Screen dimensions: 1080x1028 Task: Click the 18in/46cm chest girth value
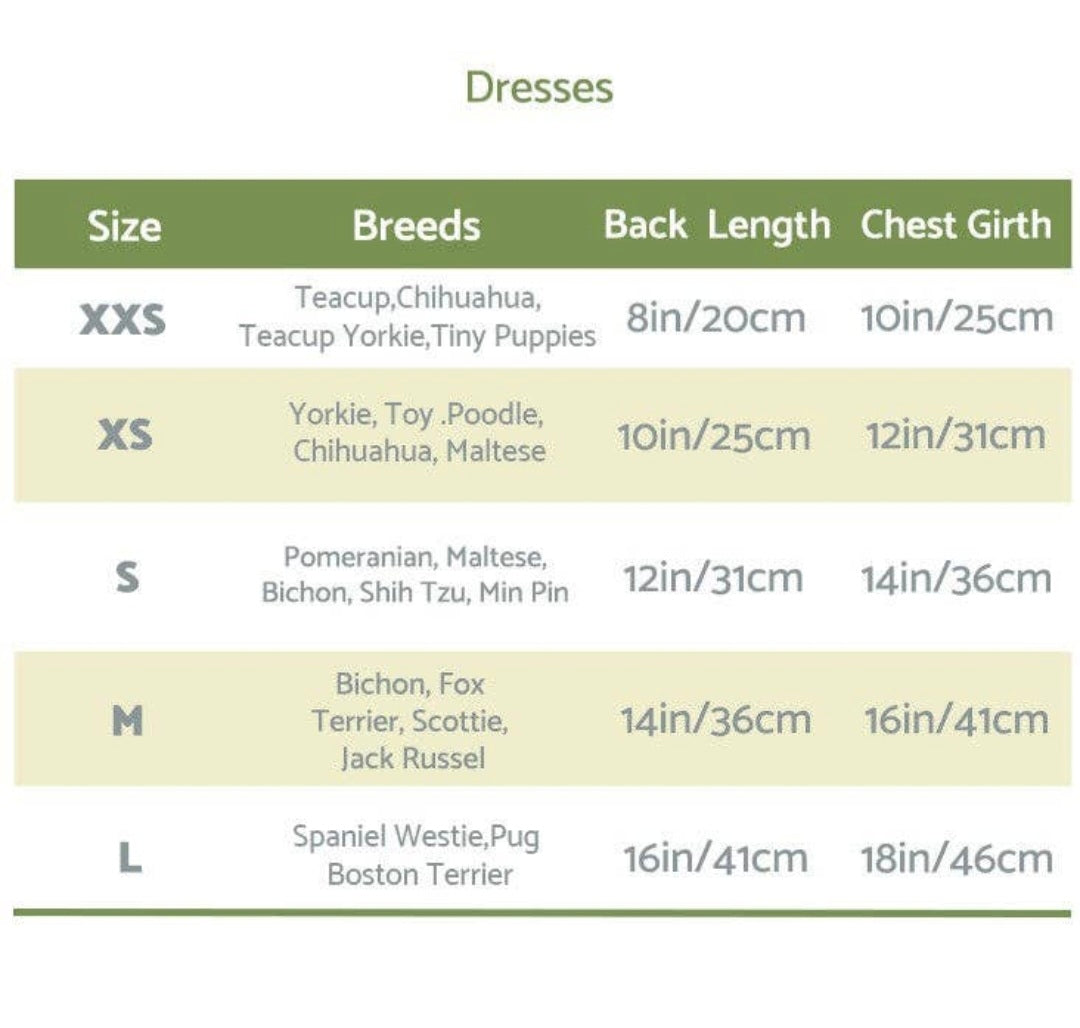click(956, 859)
